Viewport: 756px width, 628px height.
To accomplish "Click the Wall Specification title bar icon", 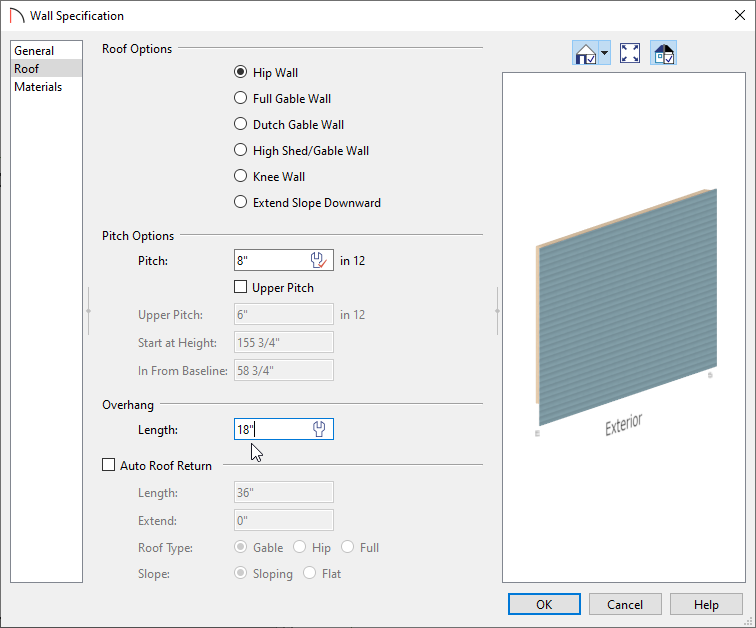I will [x=17, y=15].
